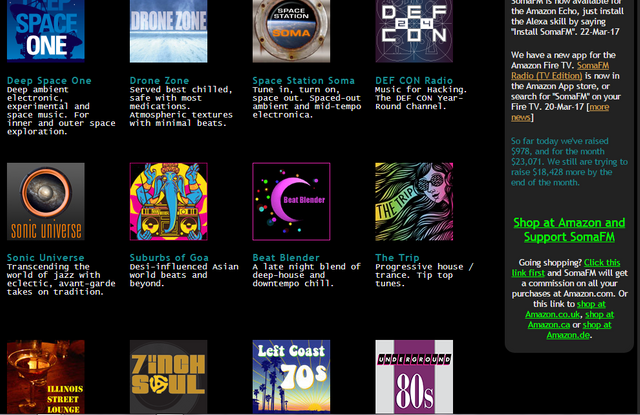
Task: Open the Illinois Street Lounge cocktail artwork
Action: [46, 377]
